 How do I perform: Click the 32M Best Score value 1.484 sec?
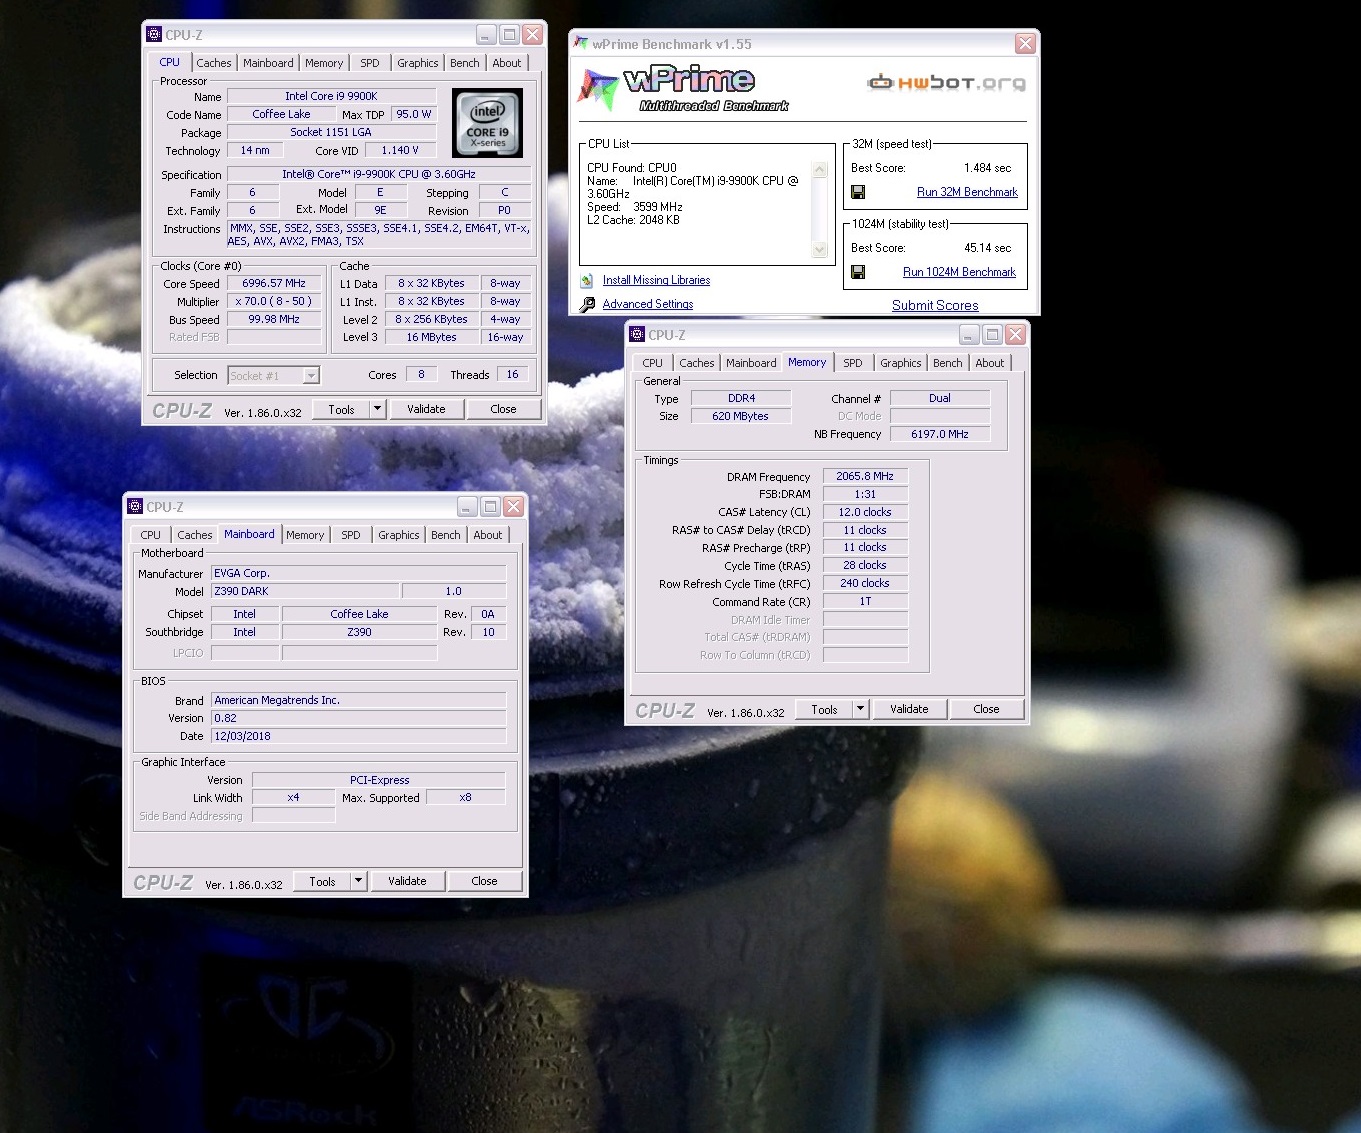click(987, 168)
